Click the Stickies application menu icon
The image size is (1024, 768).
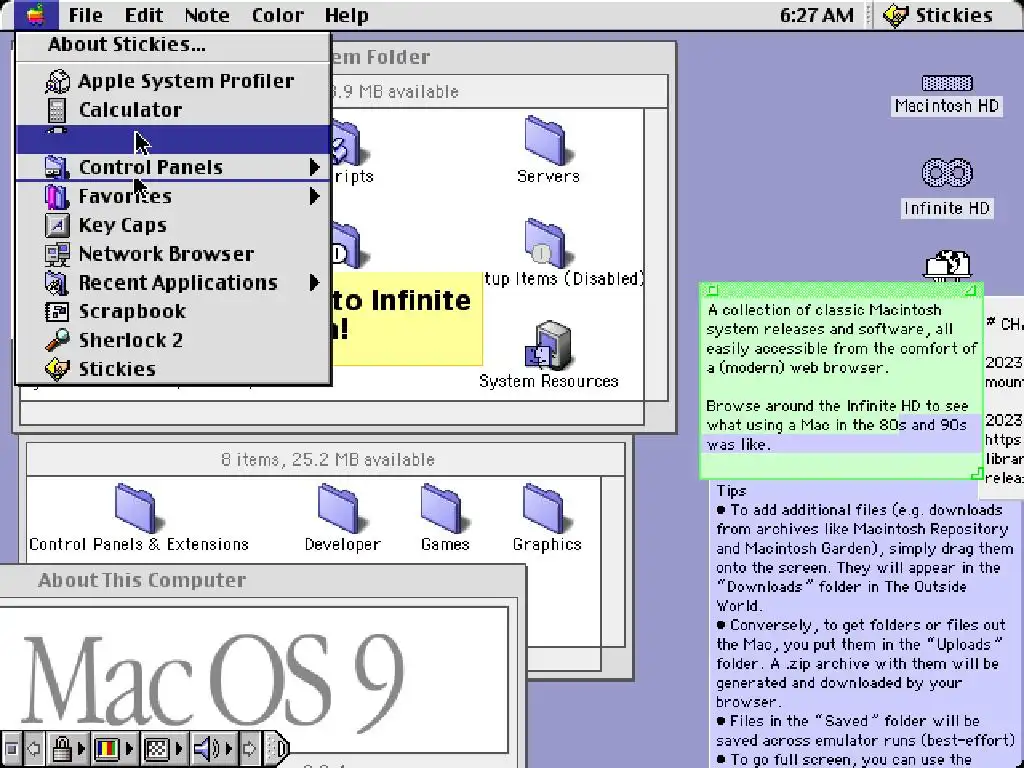(x=895, y=15)
